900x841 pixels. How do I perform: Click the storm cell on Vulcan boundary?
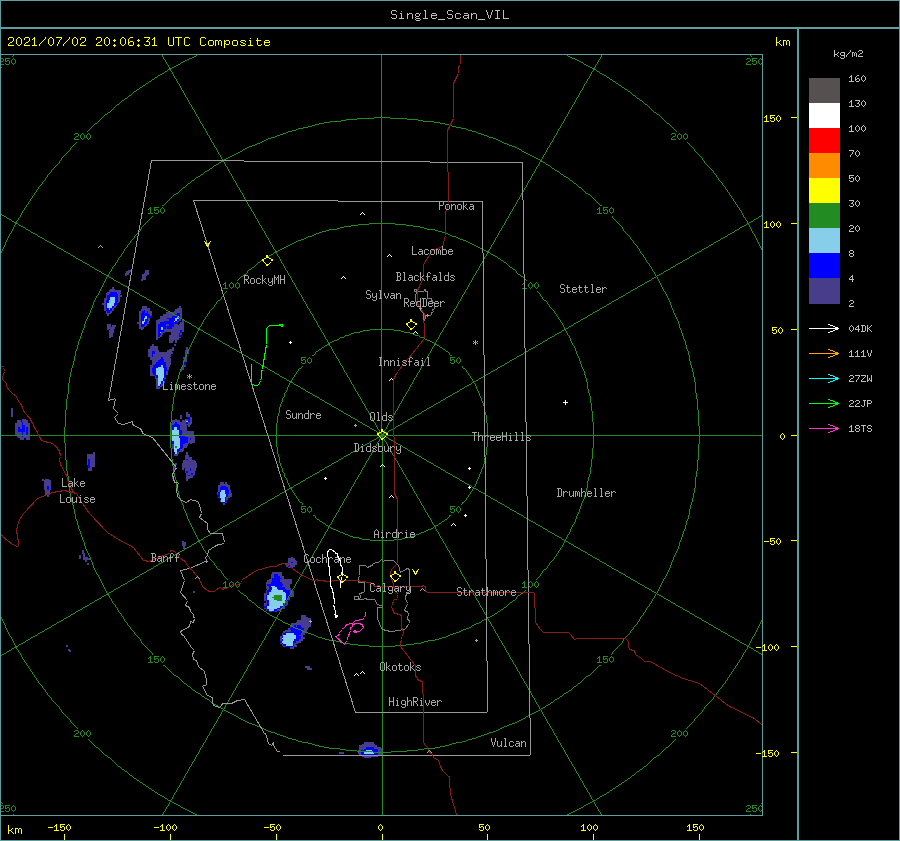point(369,750)
